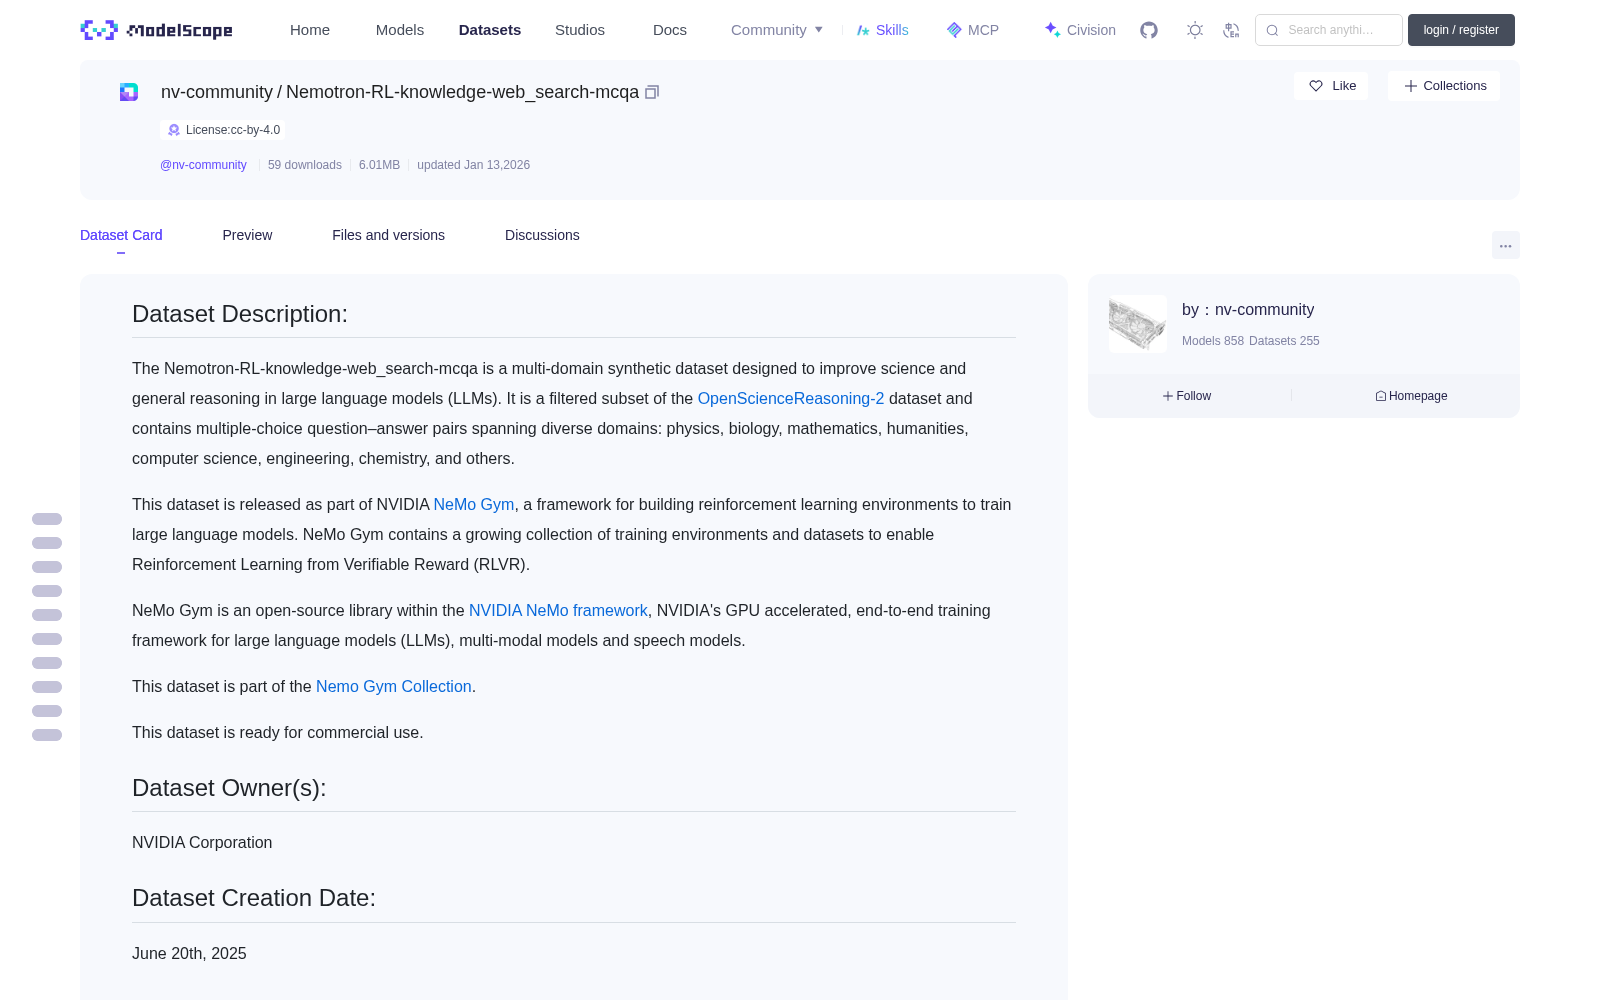The image size is (1600, 1000).
Task: Open the three-dots more options button
Action: pyautogui.click(x=1505, y=245)
